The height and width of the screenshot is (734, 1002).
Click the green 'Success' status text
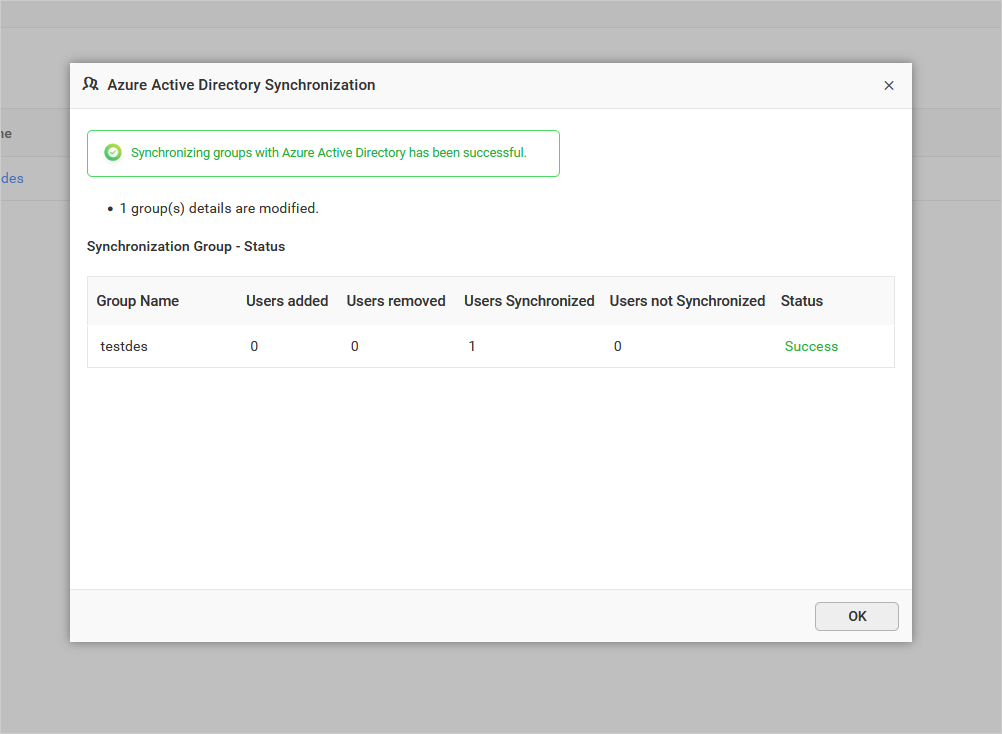[811, 346]
